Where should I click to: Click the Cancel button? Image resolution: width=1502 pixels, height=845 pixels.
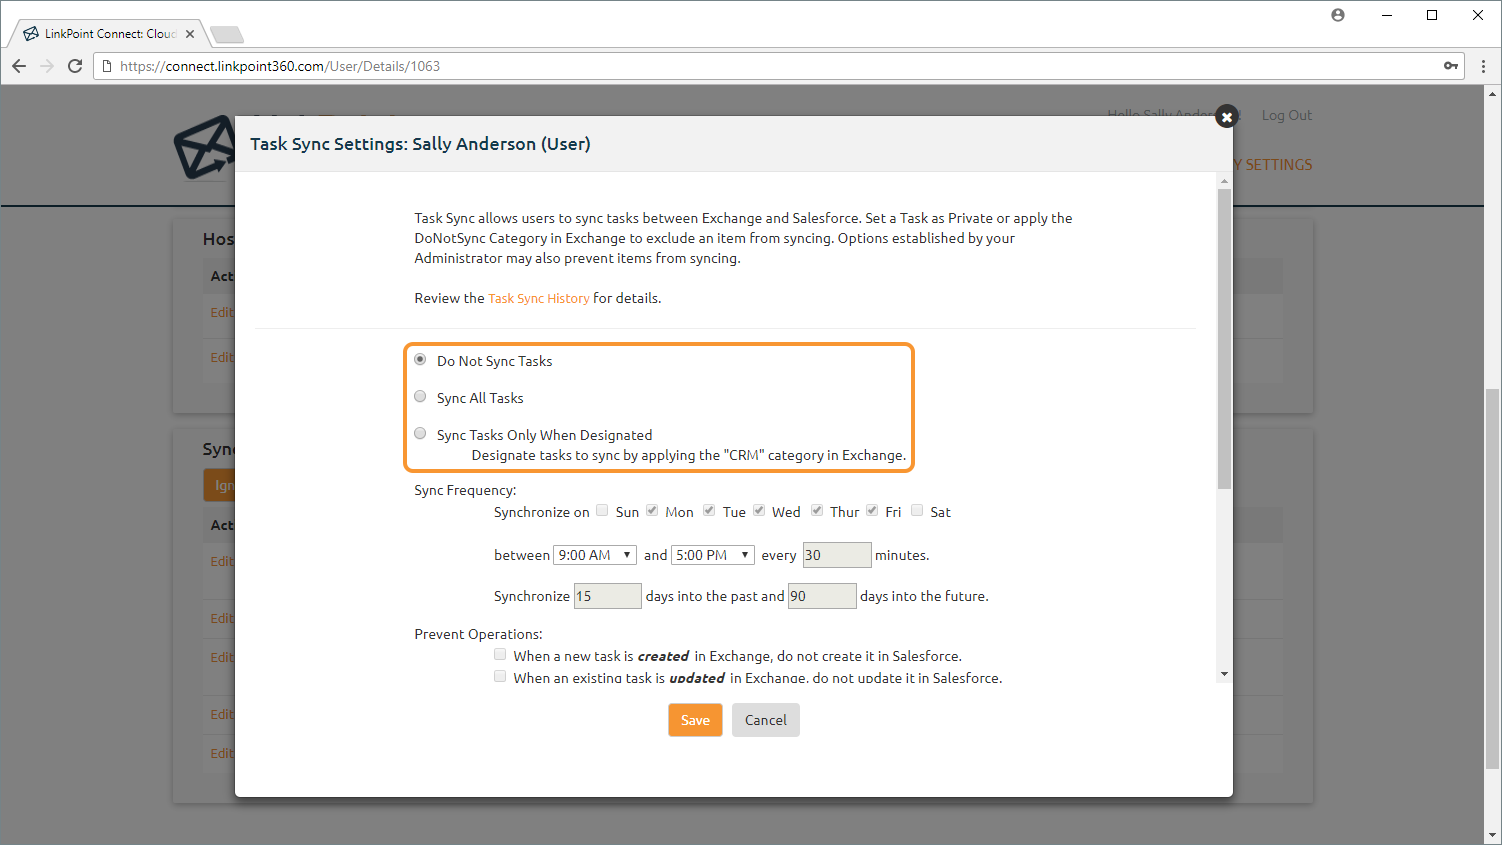(766, 720)
